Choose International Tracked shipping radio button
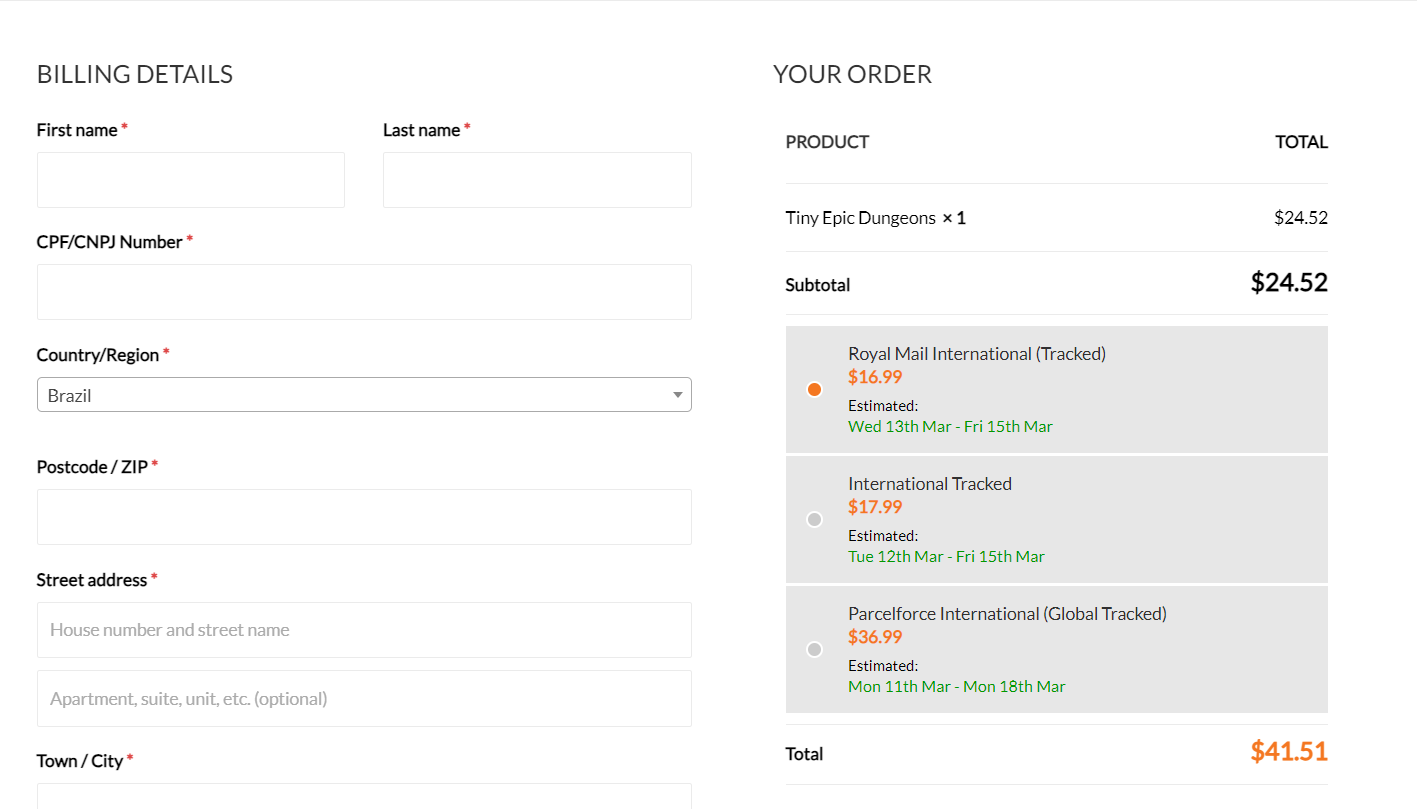The width and height of the screenshot is (1417, 809). (814, 519)
